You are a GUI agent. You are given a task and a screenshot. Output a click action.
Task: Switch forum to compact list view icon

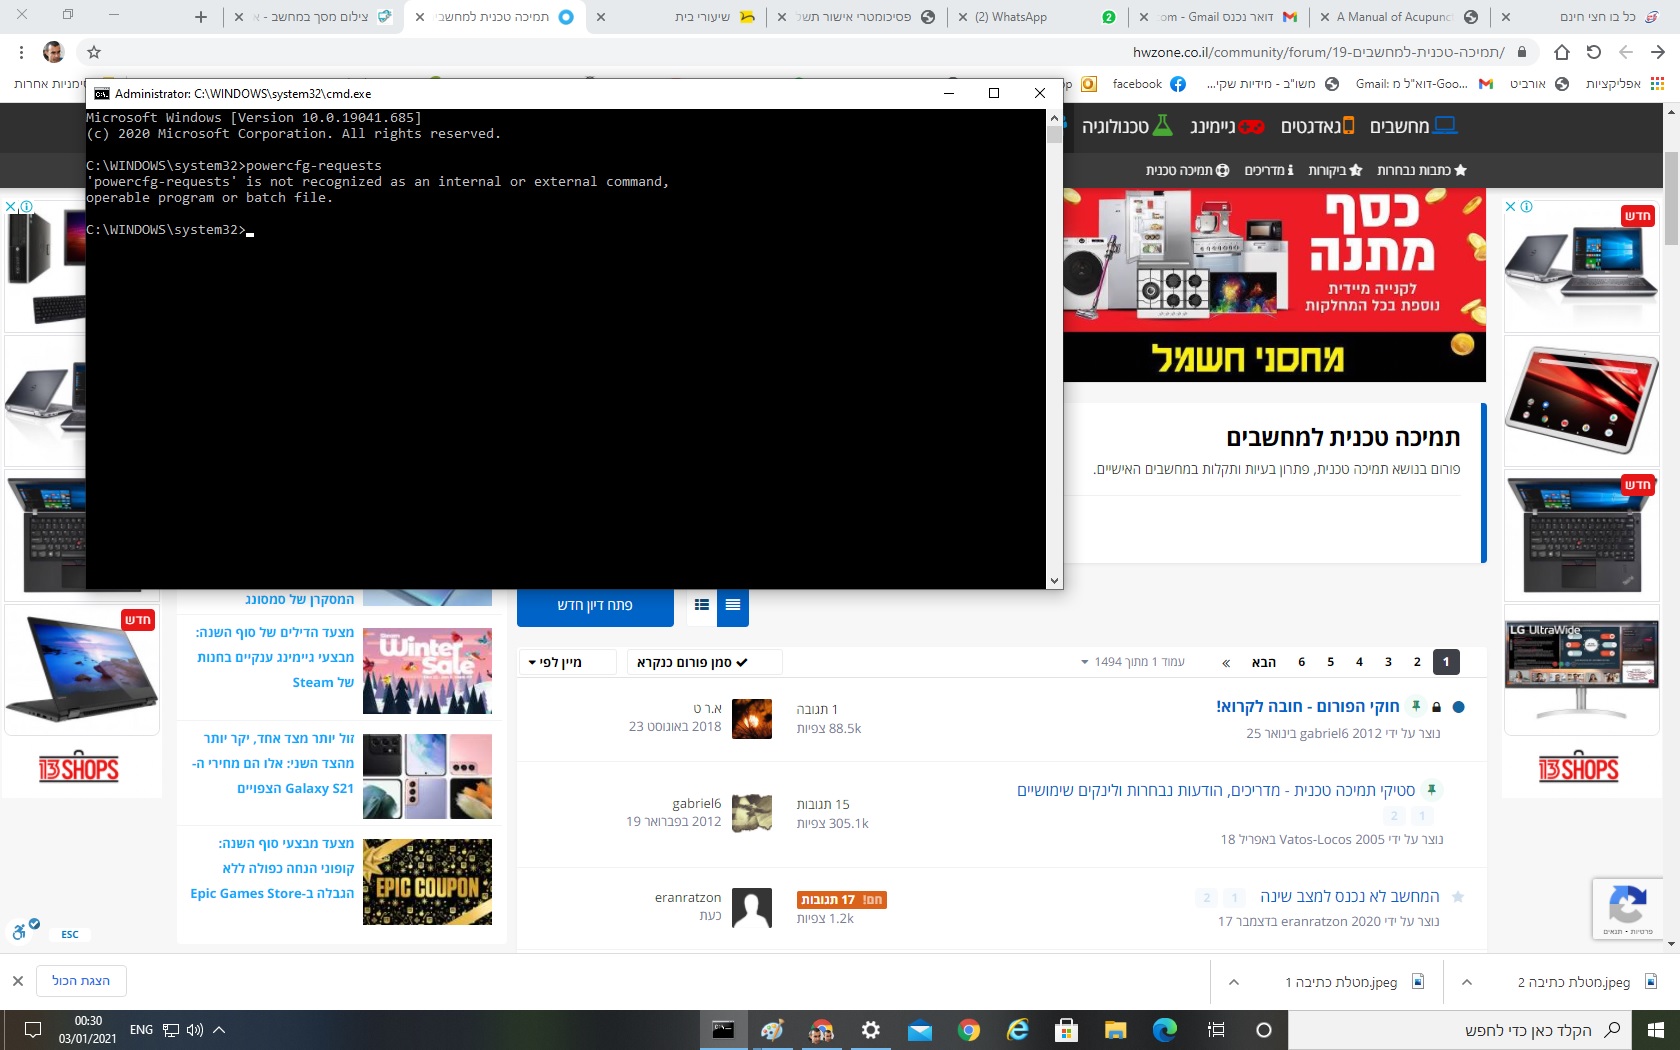click(702, 605)
